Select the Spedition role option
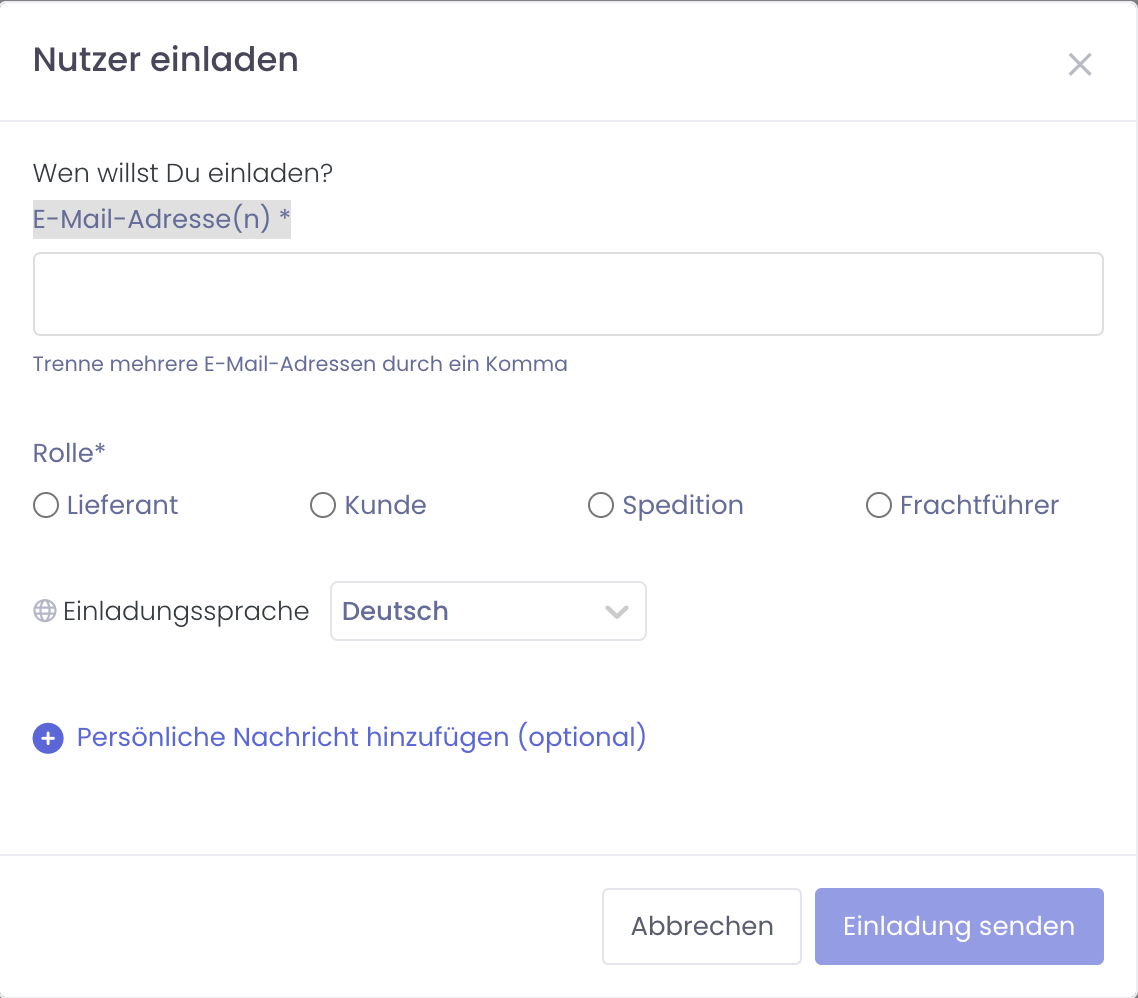 point(600,506)
